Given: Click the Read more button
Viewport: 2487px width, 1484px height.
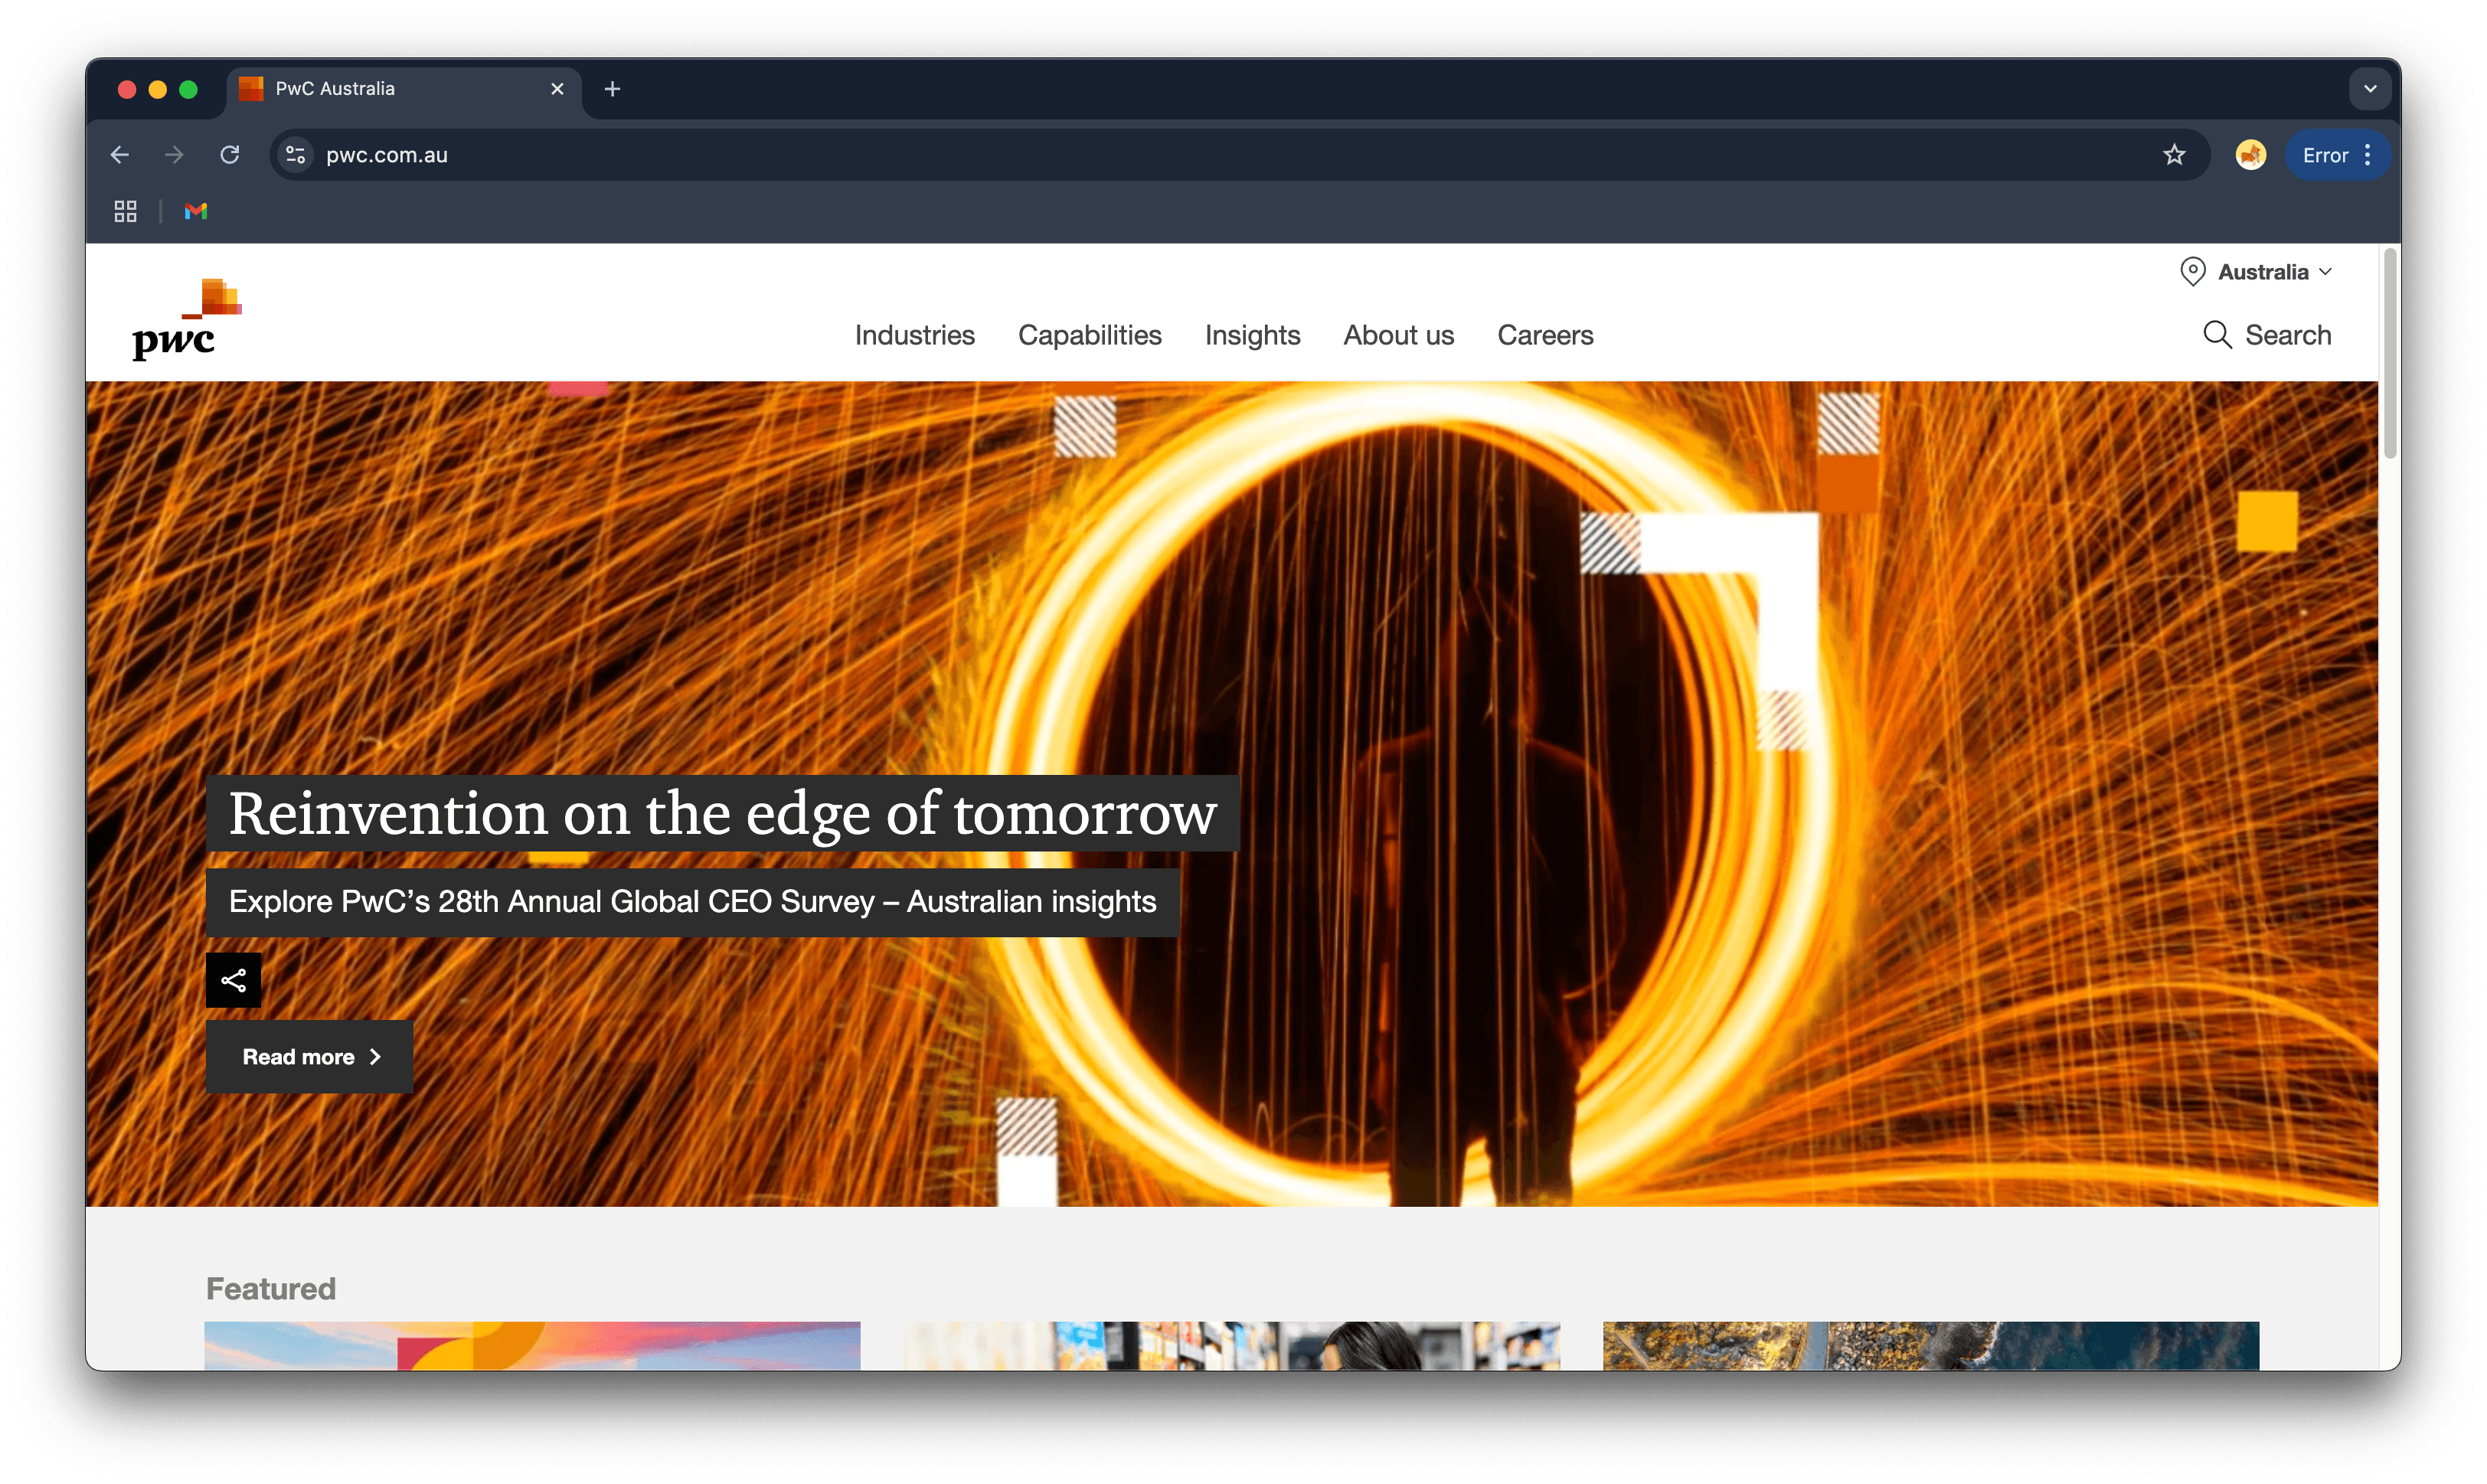Looking at the screenshot, I should 309,1057.
